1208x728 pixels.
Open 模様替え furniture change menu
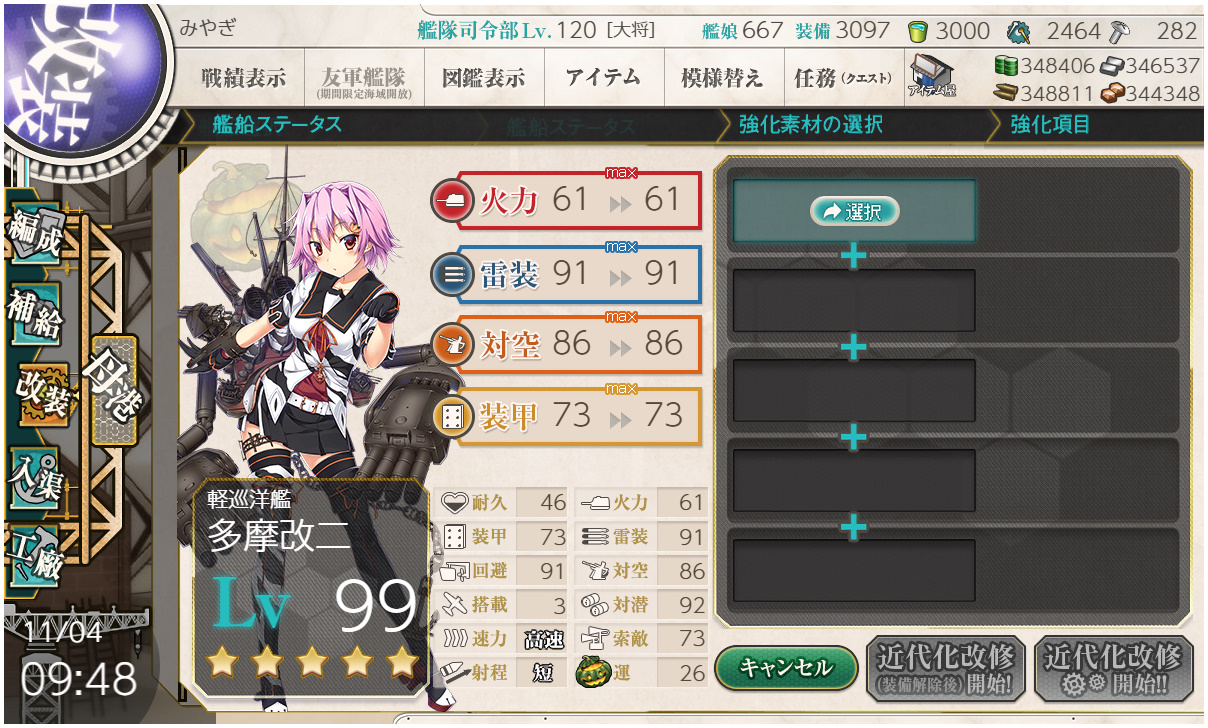tap(723, 78)
